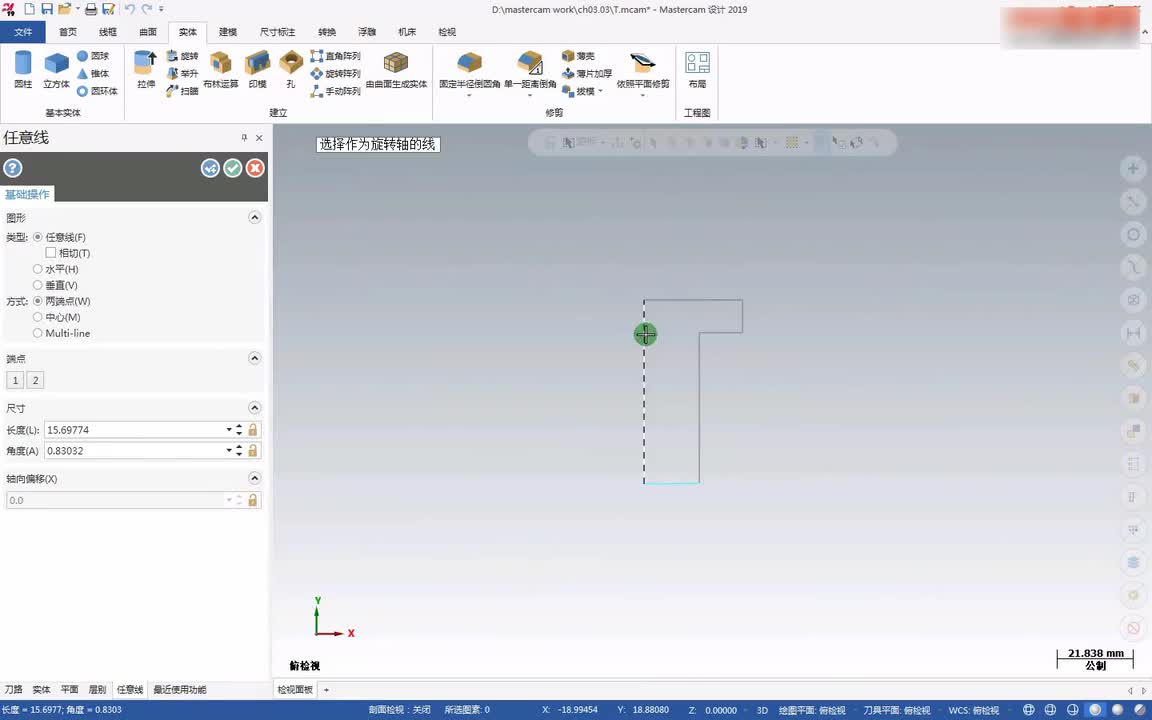Viewport: 1152px width, 720px height.
Task: Open the 薄壳 shell tool
Action: tap(578, 56)
